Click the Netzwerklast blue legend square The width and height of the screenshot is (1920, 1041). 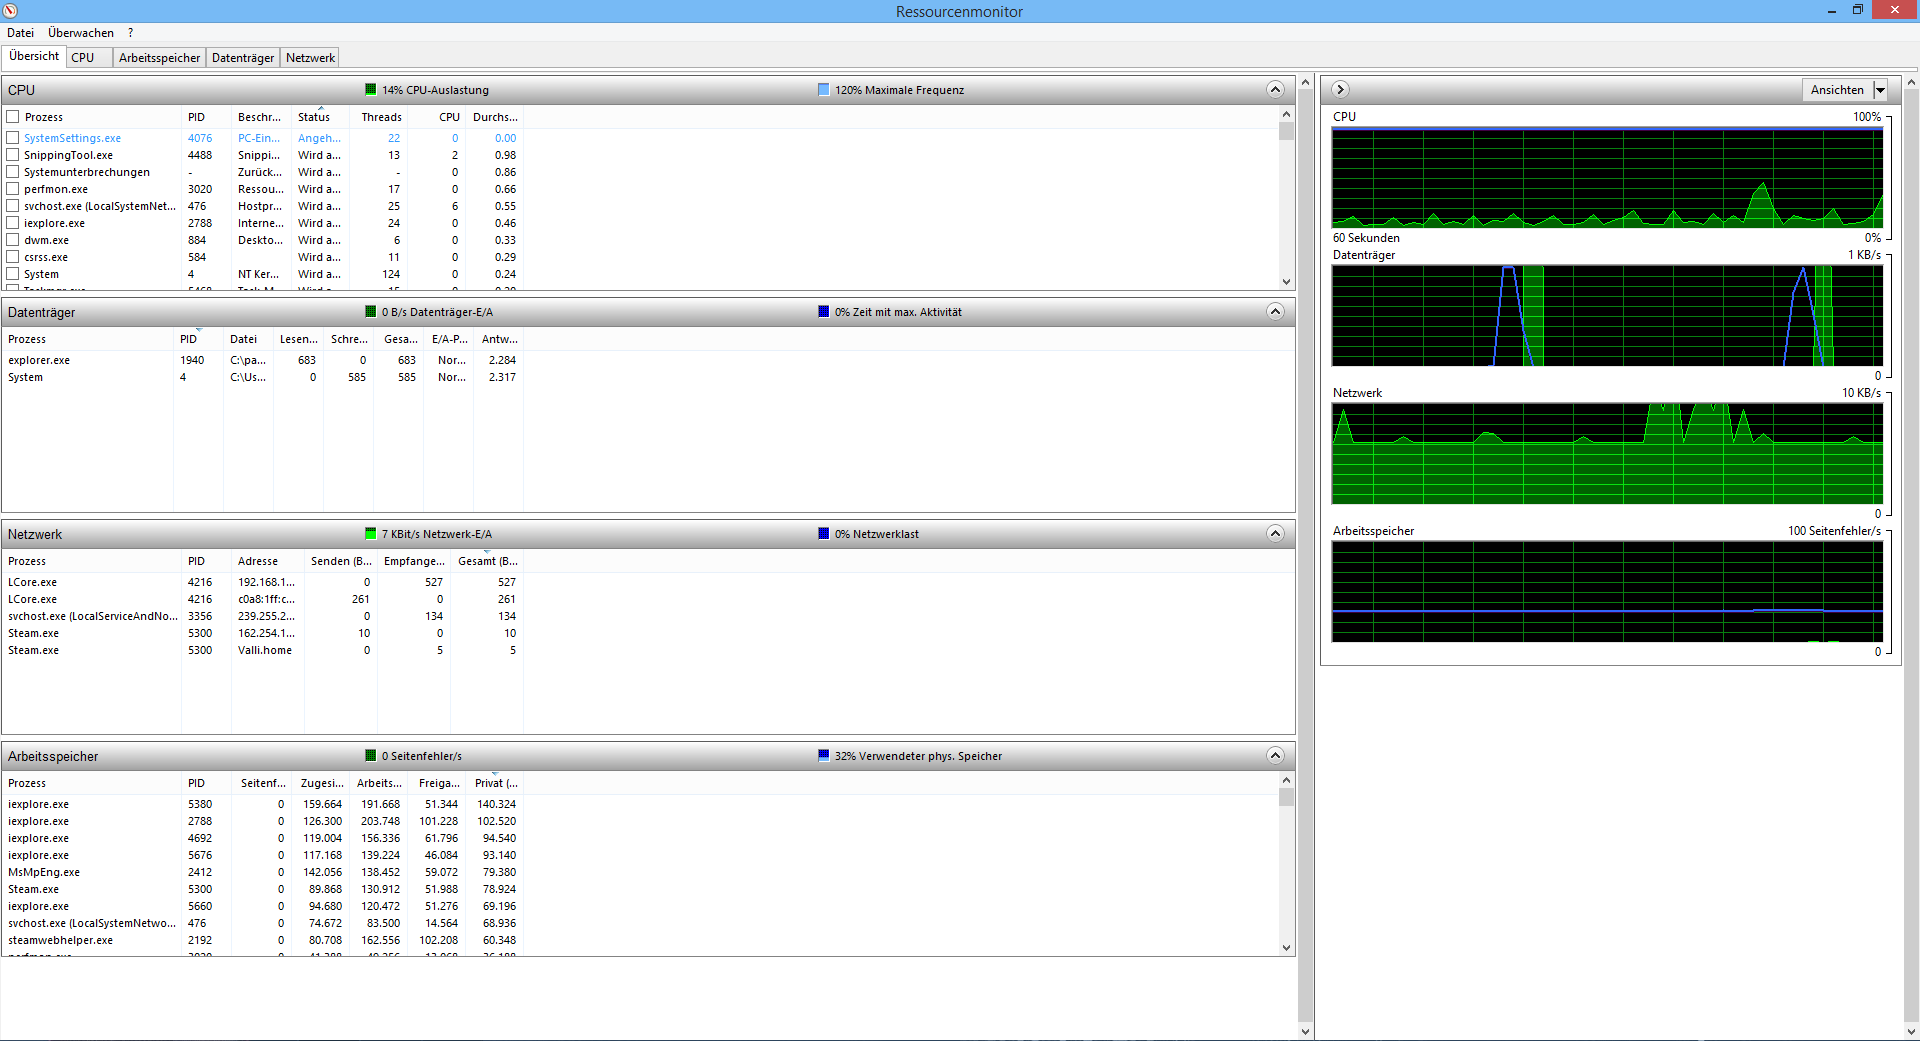click(824, 533)
